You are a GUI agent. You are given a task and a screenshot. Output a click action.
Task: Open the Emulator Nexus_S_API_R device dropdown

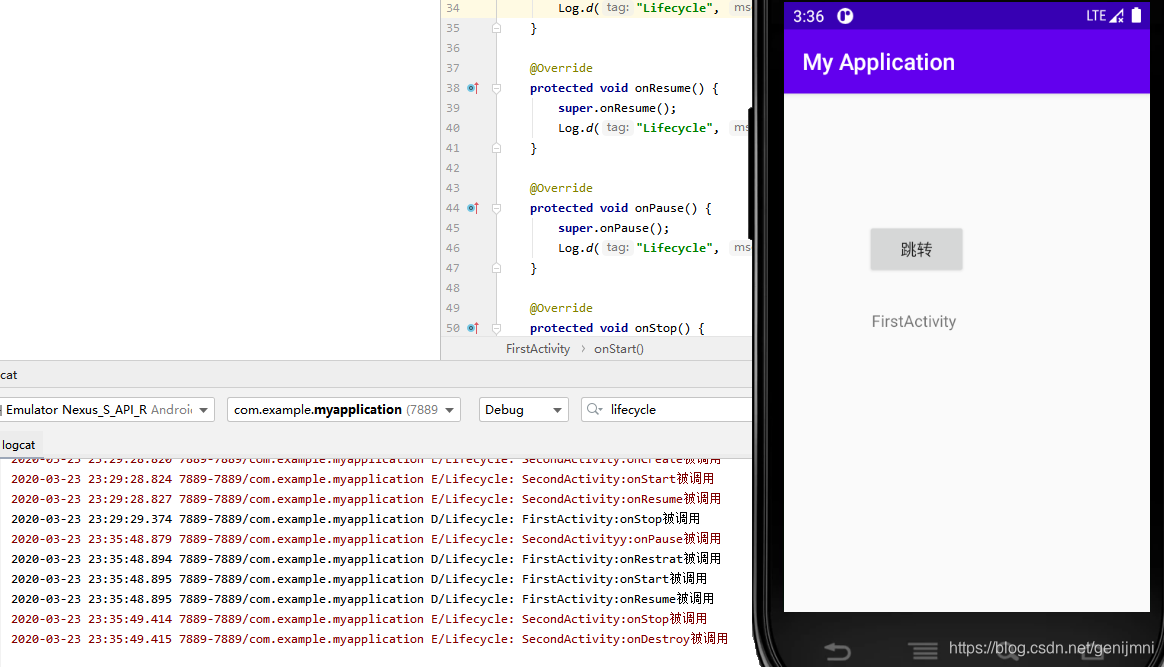tap(107, 410)
